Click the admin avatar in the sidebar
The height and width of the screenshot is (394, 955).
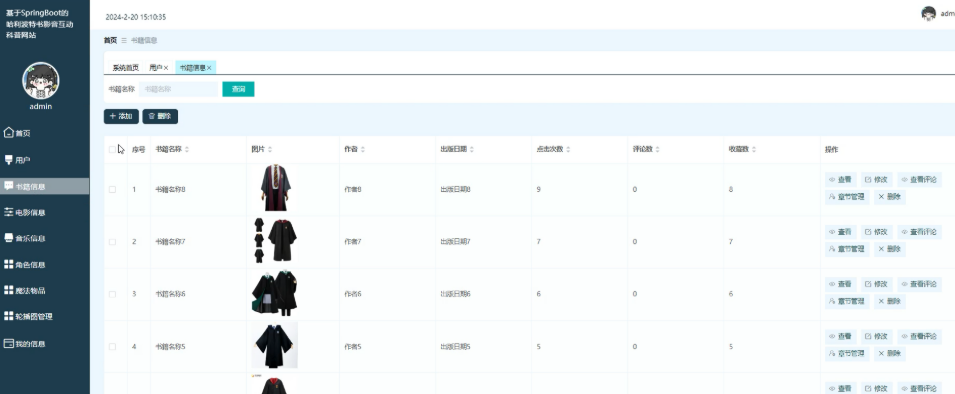tap(41, 80)
